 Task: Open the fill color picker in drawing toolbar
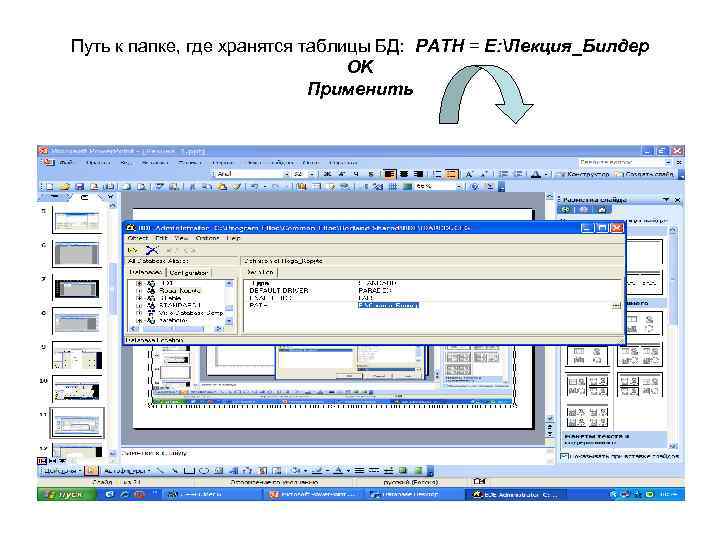(299, 471)
